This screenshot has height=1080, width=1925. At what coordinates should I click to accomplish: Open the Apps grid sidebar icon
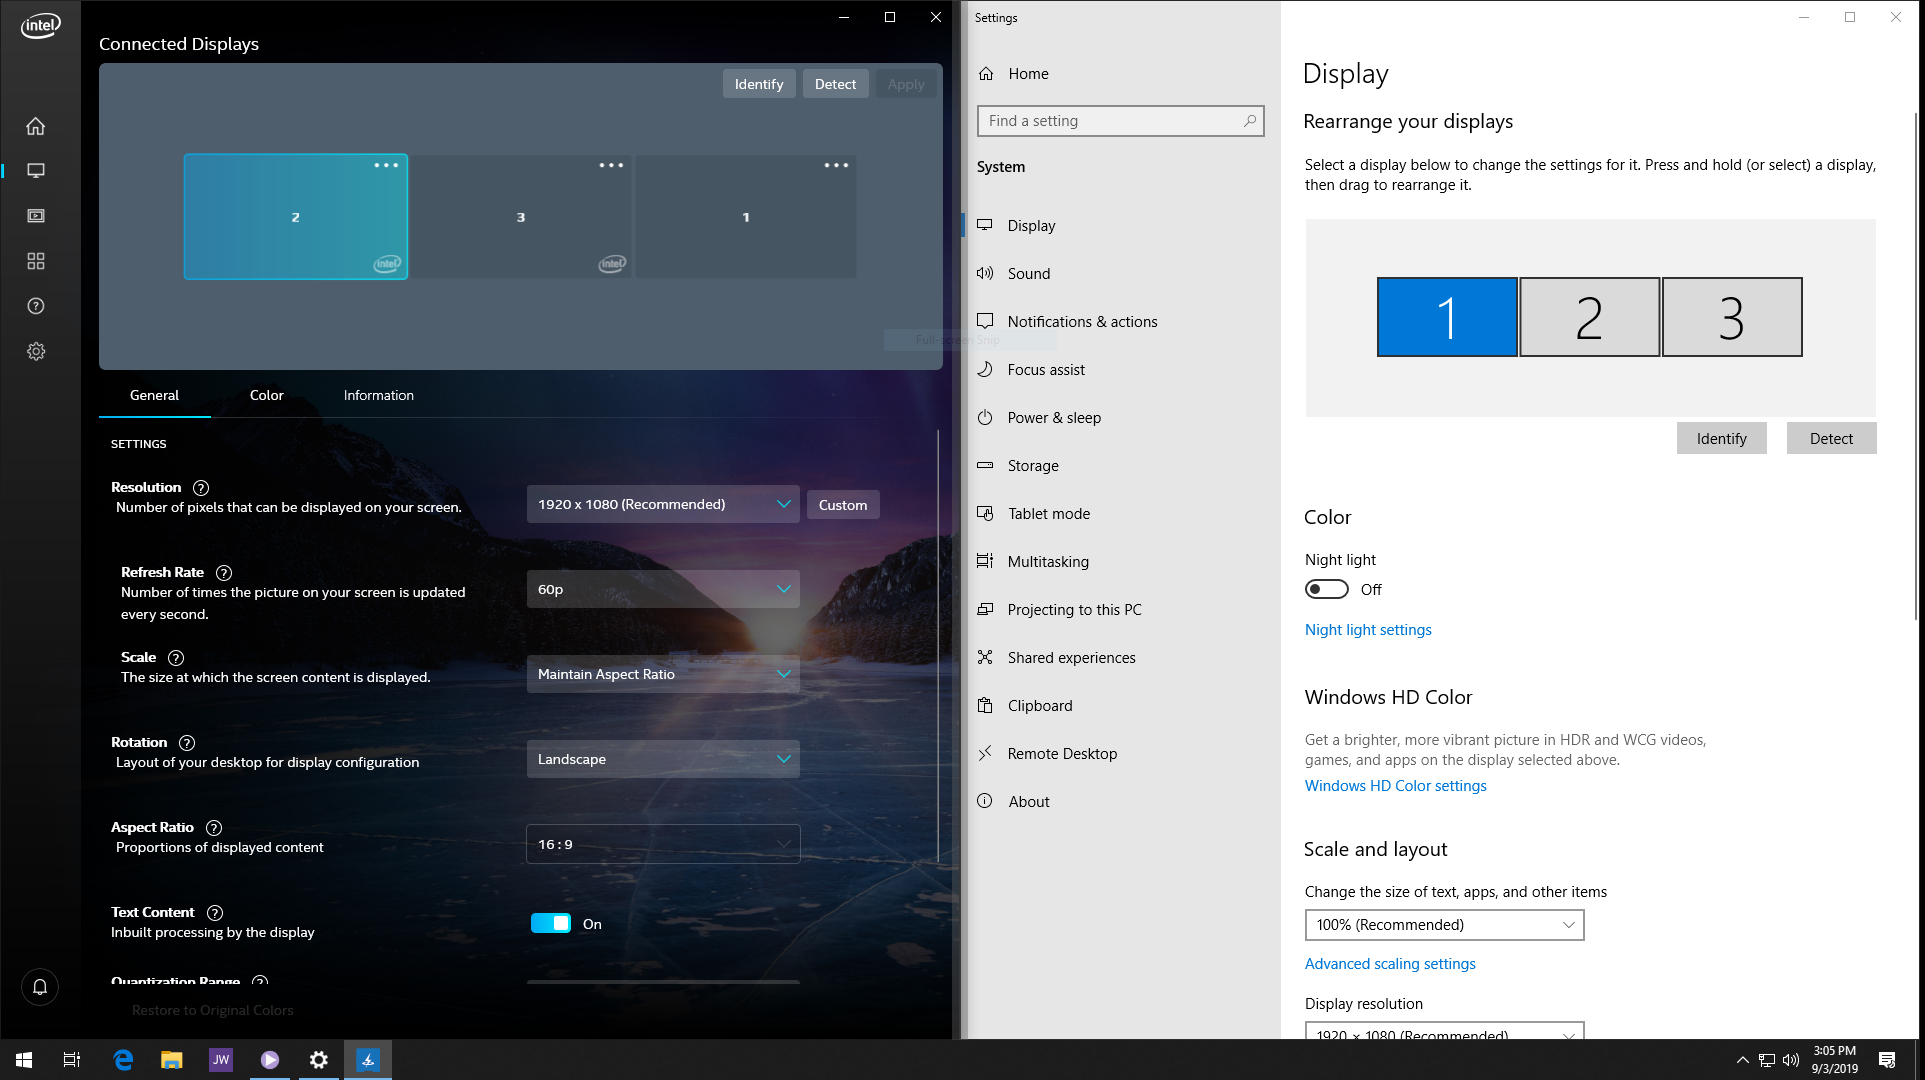point(36,261)
